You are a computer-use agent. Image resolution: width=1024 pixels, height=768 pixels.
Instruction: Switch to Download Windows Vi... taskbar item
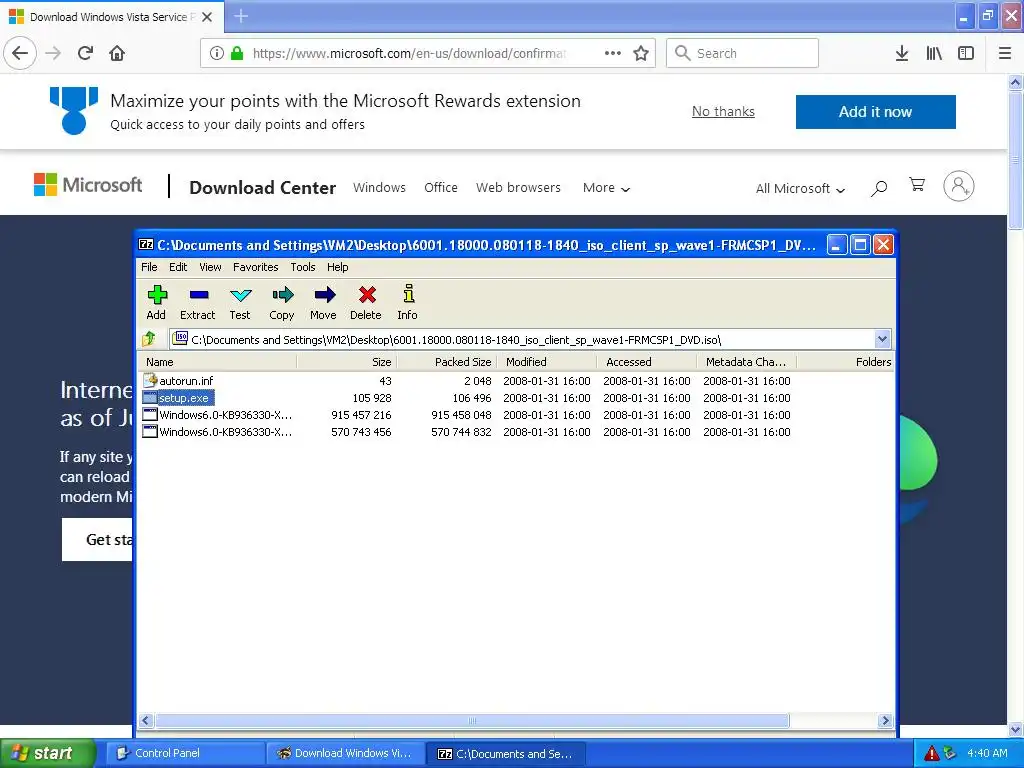[x=346, y=753]
